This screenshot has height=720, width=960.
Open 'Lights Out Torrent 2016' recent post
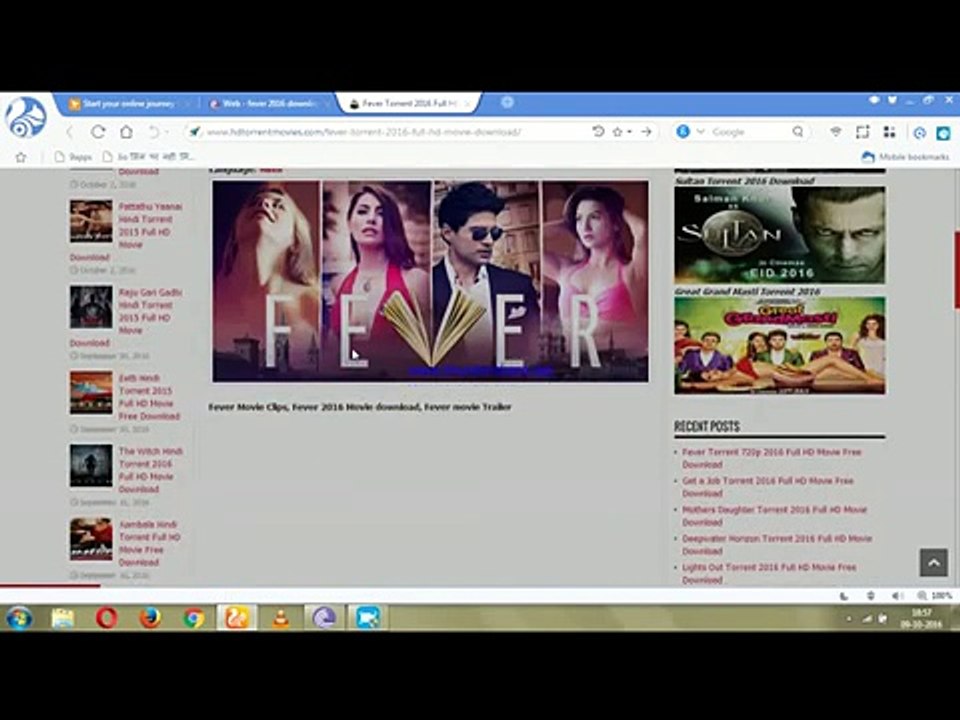769,573
